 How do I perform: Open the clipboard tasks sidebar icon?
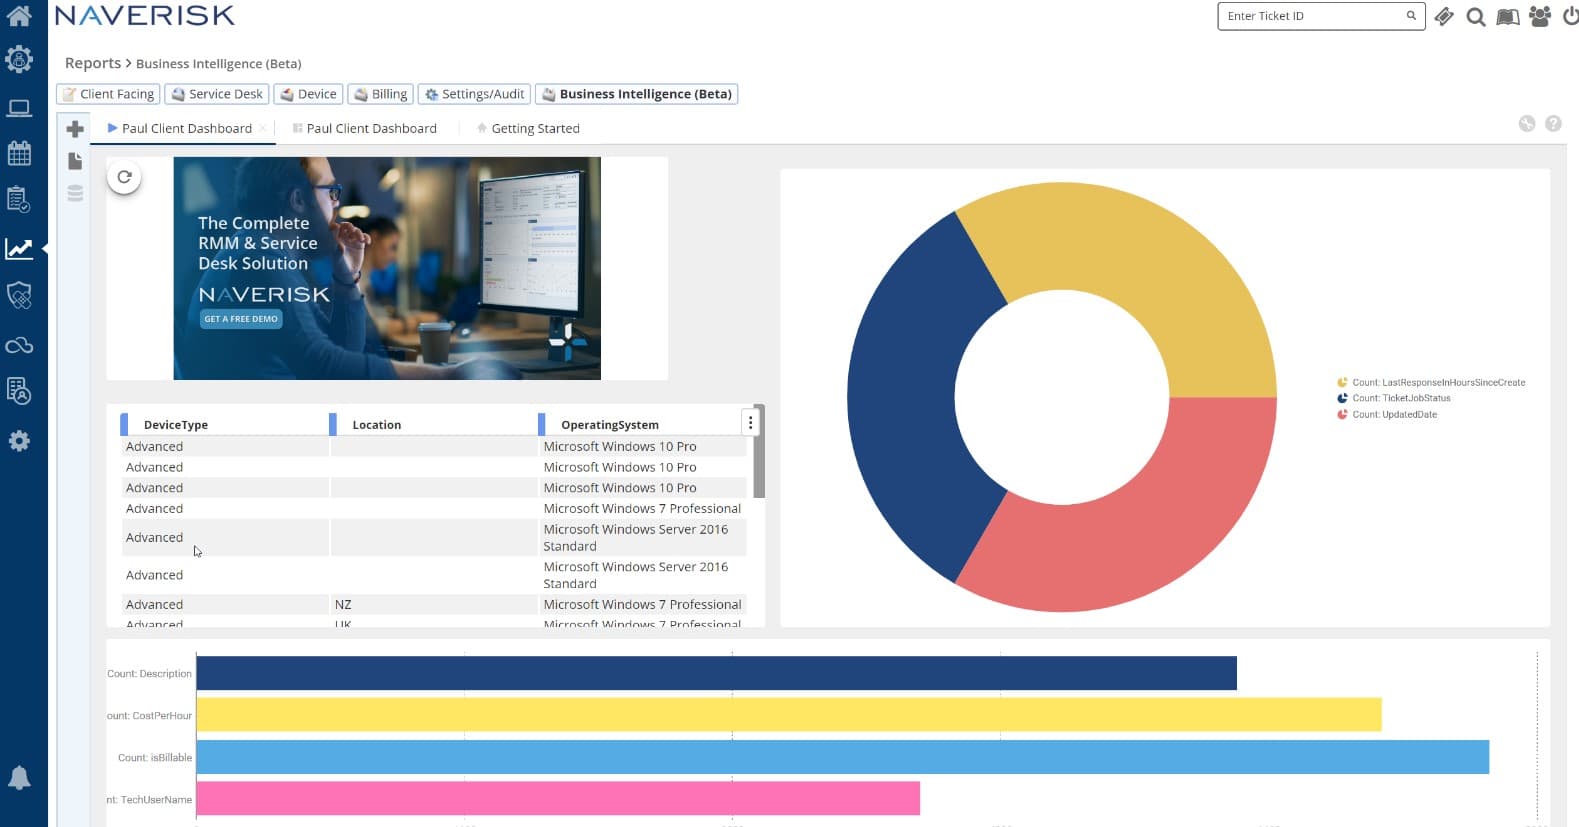pos(19,200)
